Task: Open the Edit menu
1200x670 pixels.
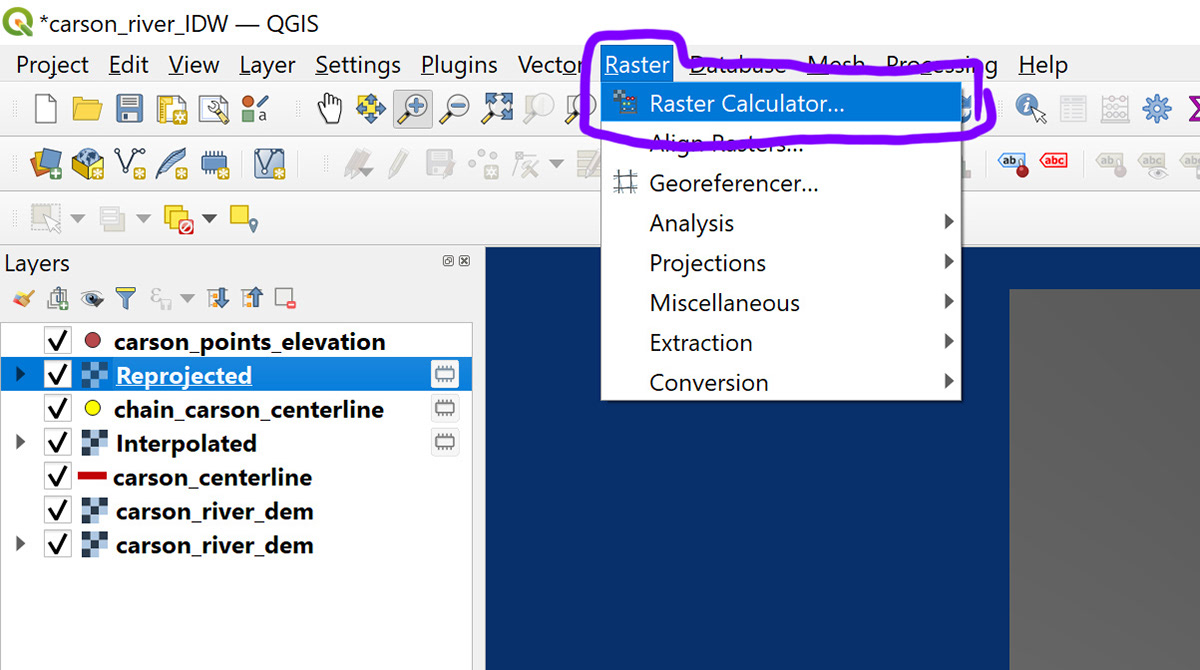Action: click(129, 65)
